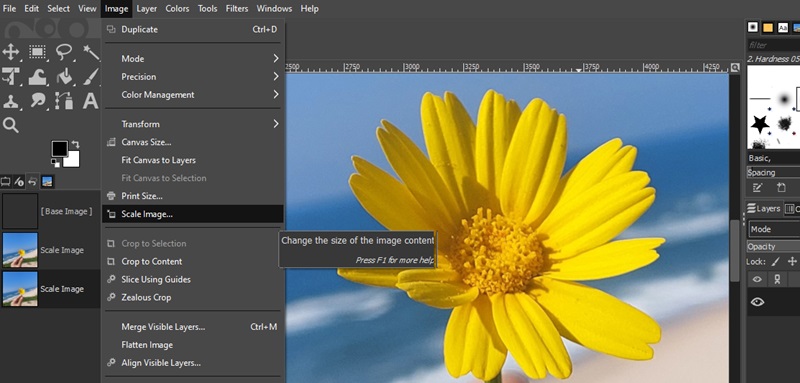Open the Fonts tab in right dock
Screen dimensions: 800x383
tap(783, 28)
